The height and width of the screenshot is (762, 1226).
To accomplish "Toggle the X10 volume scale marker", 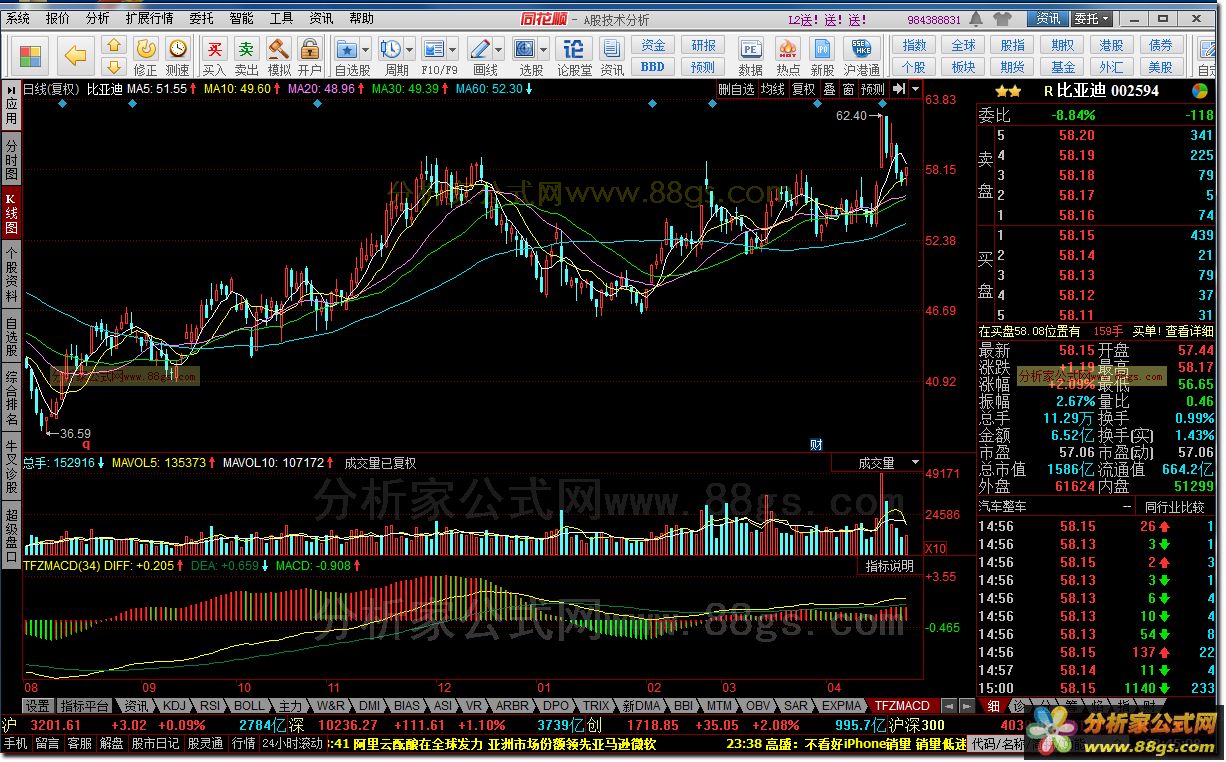I will point(934,549).
